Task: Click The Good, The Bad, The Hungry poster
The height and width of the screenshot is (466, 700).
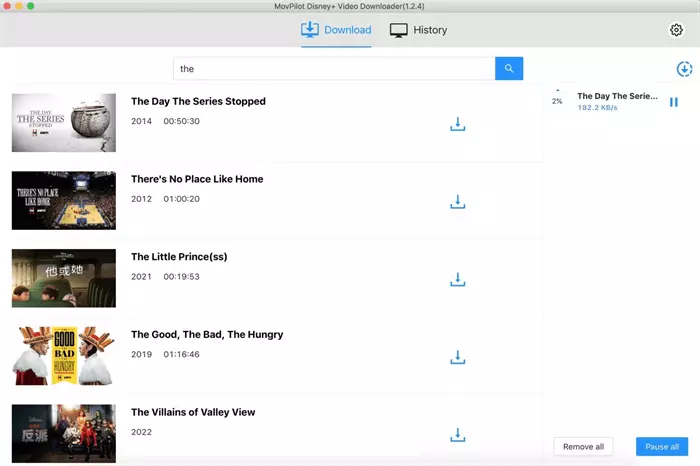Action: pos(63,356)
